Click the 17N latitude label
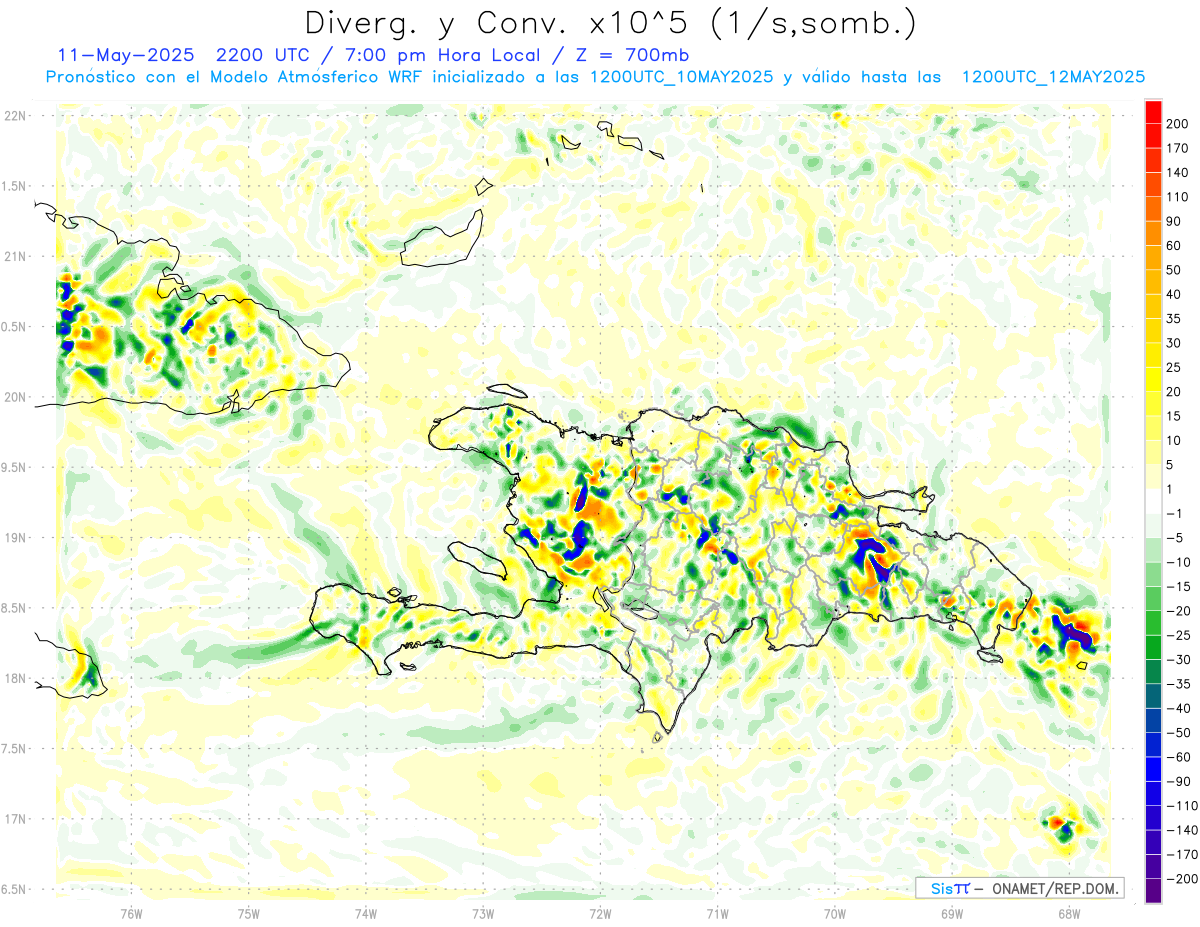1200x927 pixels. [x=15, y=819]
